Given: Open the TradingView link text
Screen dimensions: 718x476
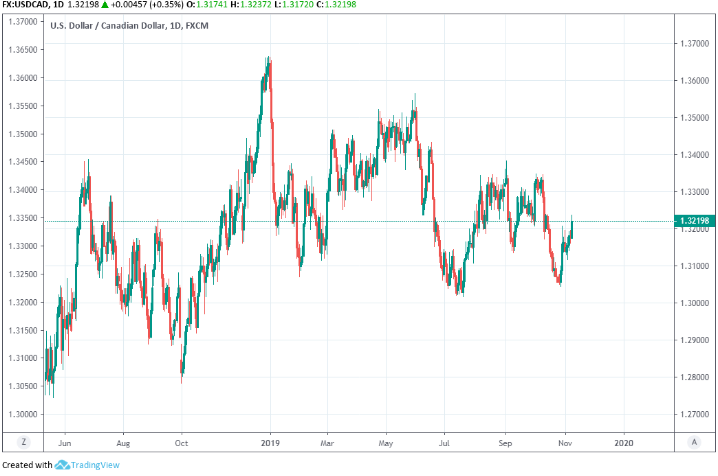Looking at the screenshot, I should (98, 465).
